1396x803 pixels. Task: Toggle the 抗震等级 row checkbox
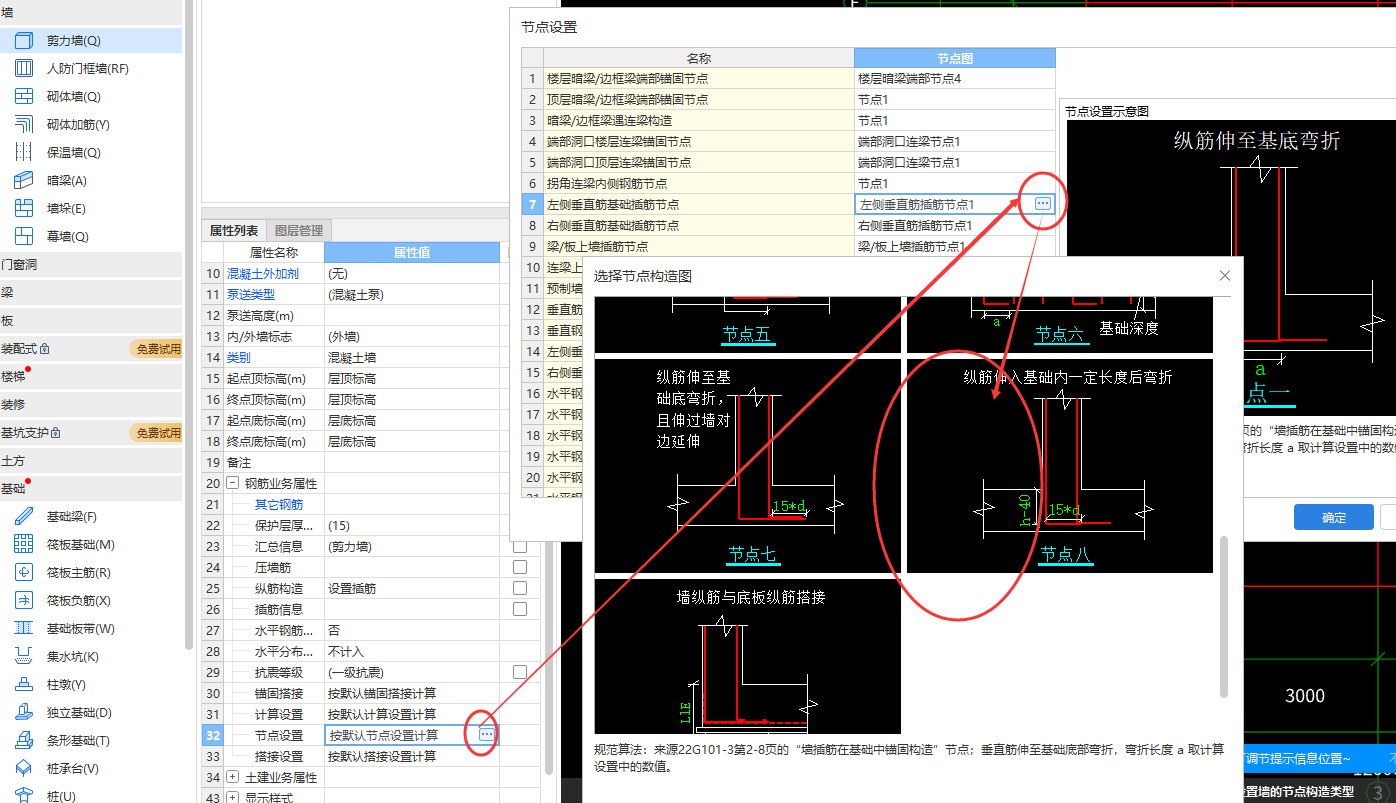[x=520, y=672]
